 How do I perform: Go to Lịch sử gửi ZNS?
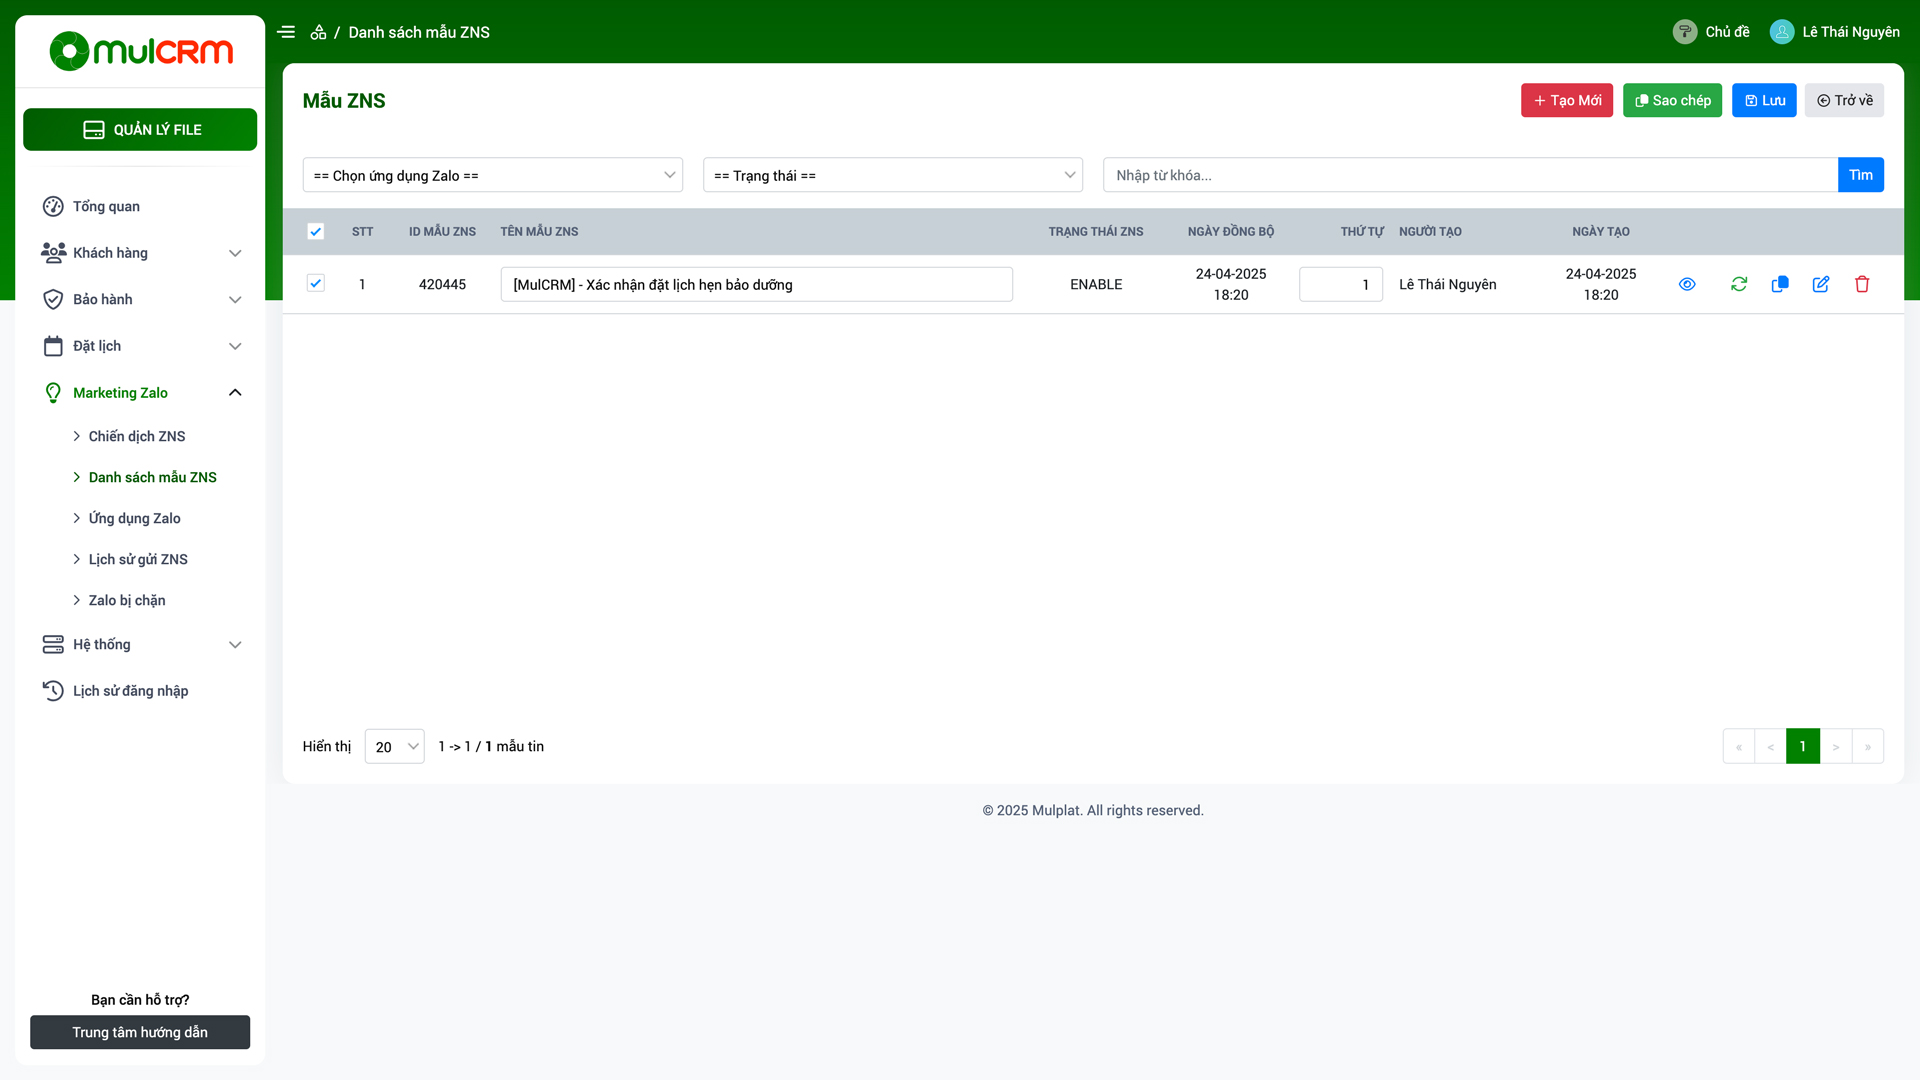138,559
